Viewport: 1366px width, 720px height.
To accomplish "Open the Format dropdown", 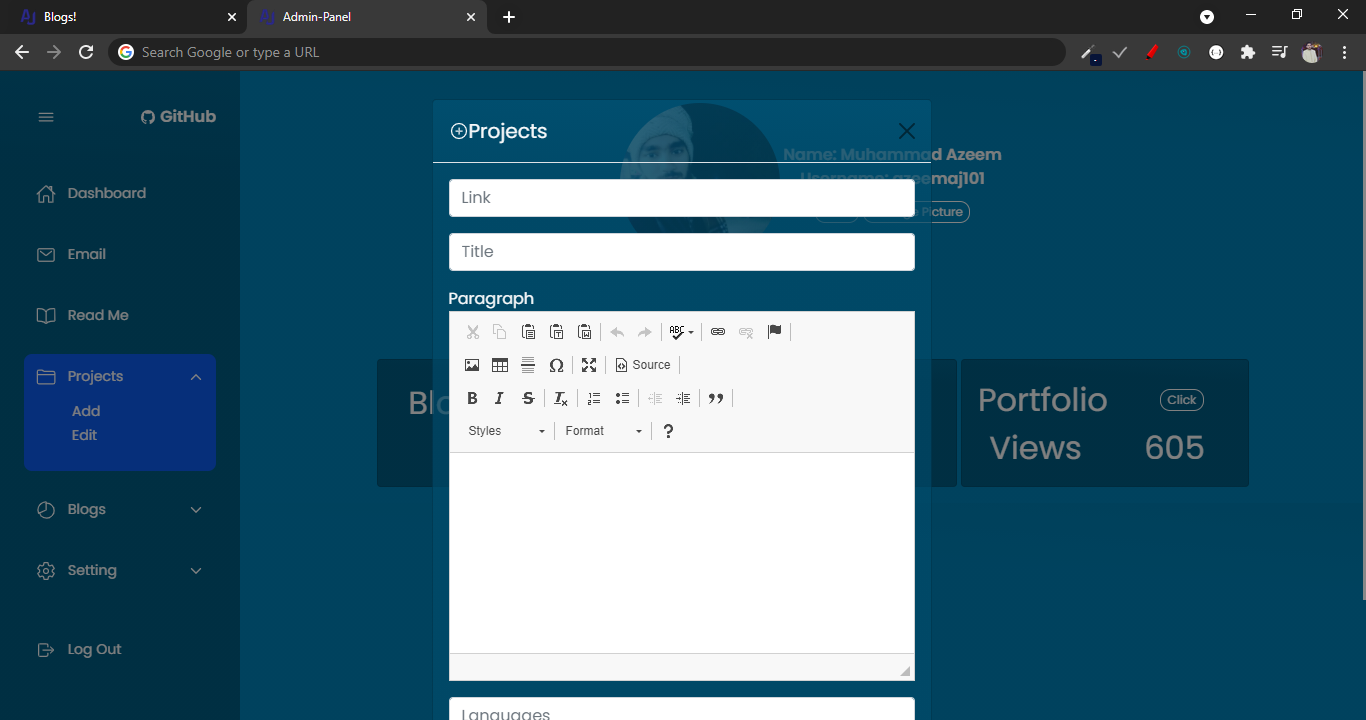I will [603, 431].
